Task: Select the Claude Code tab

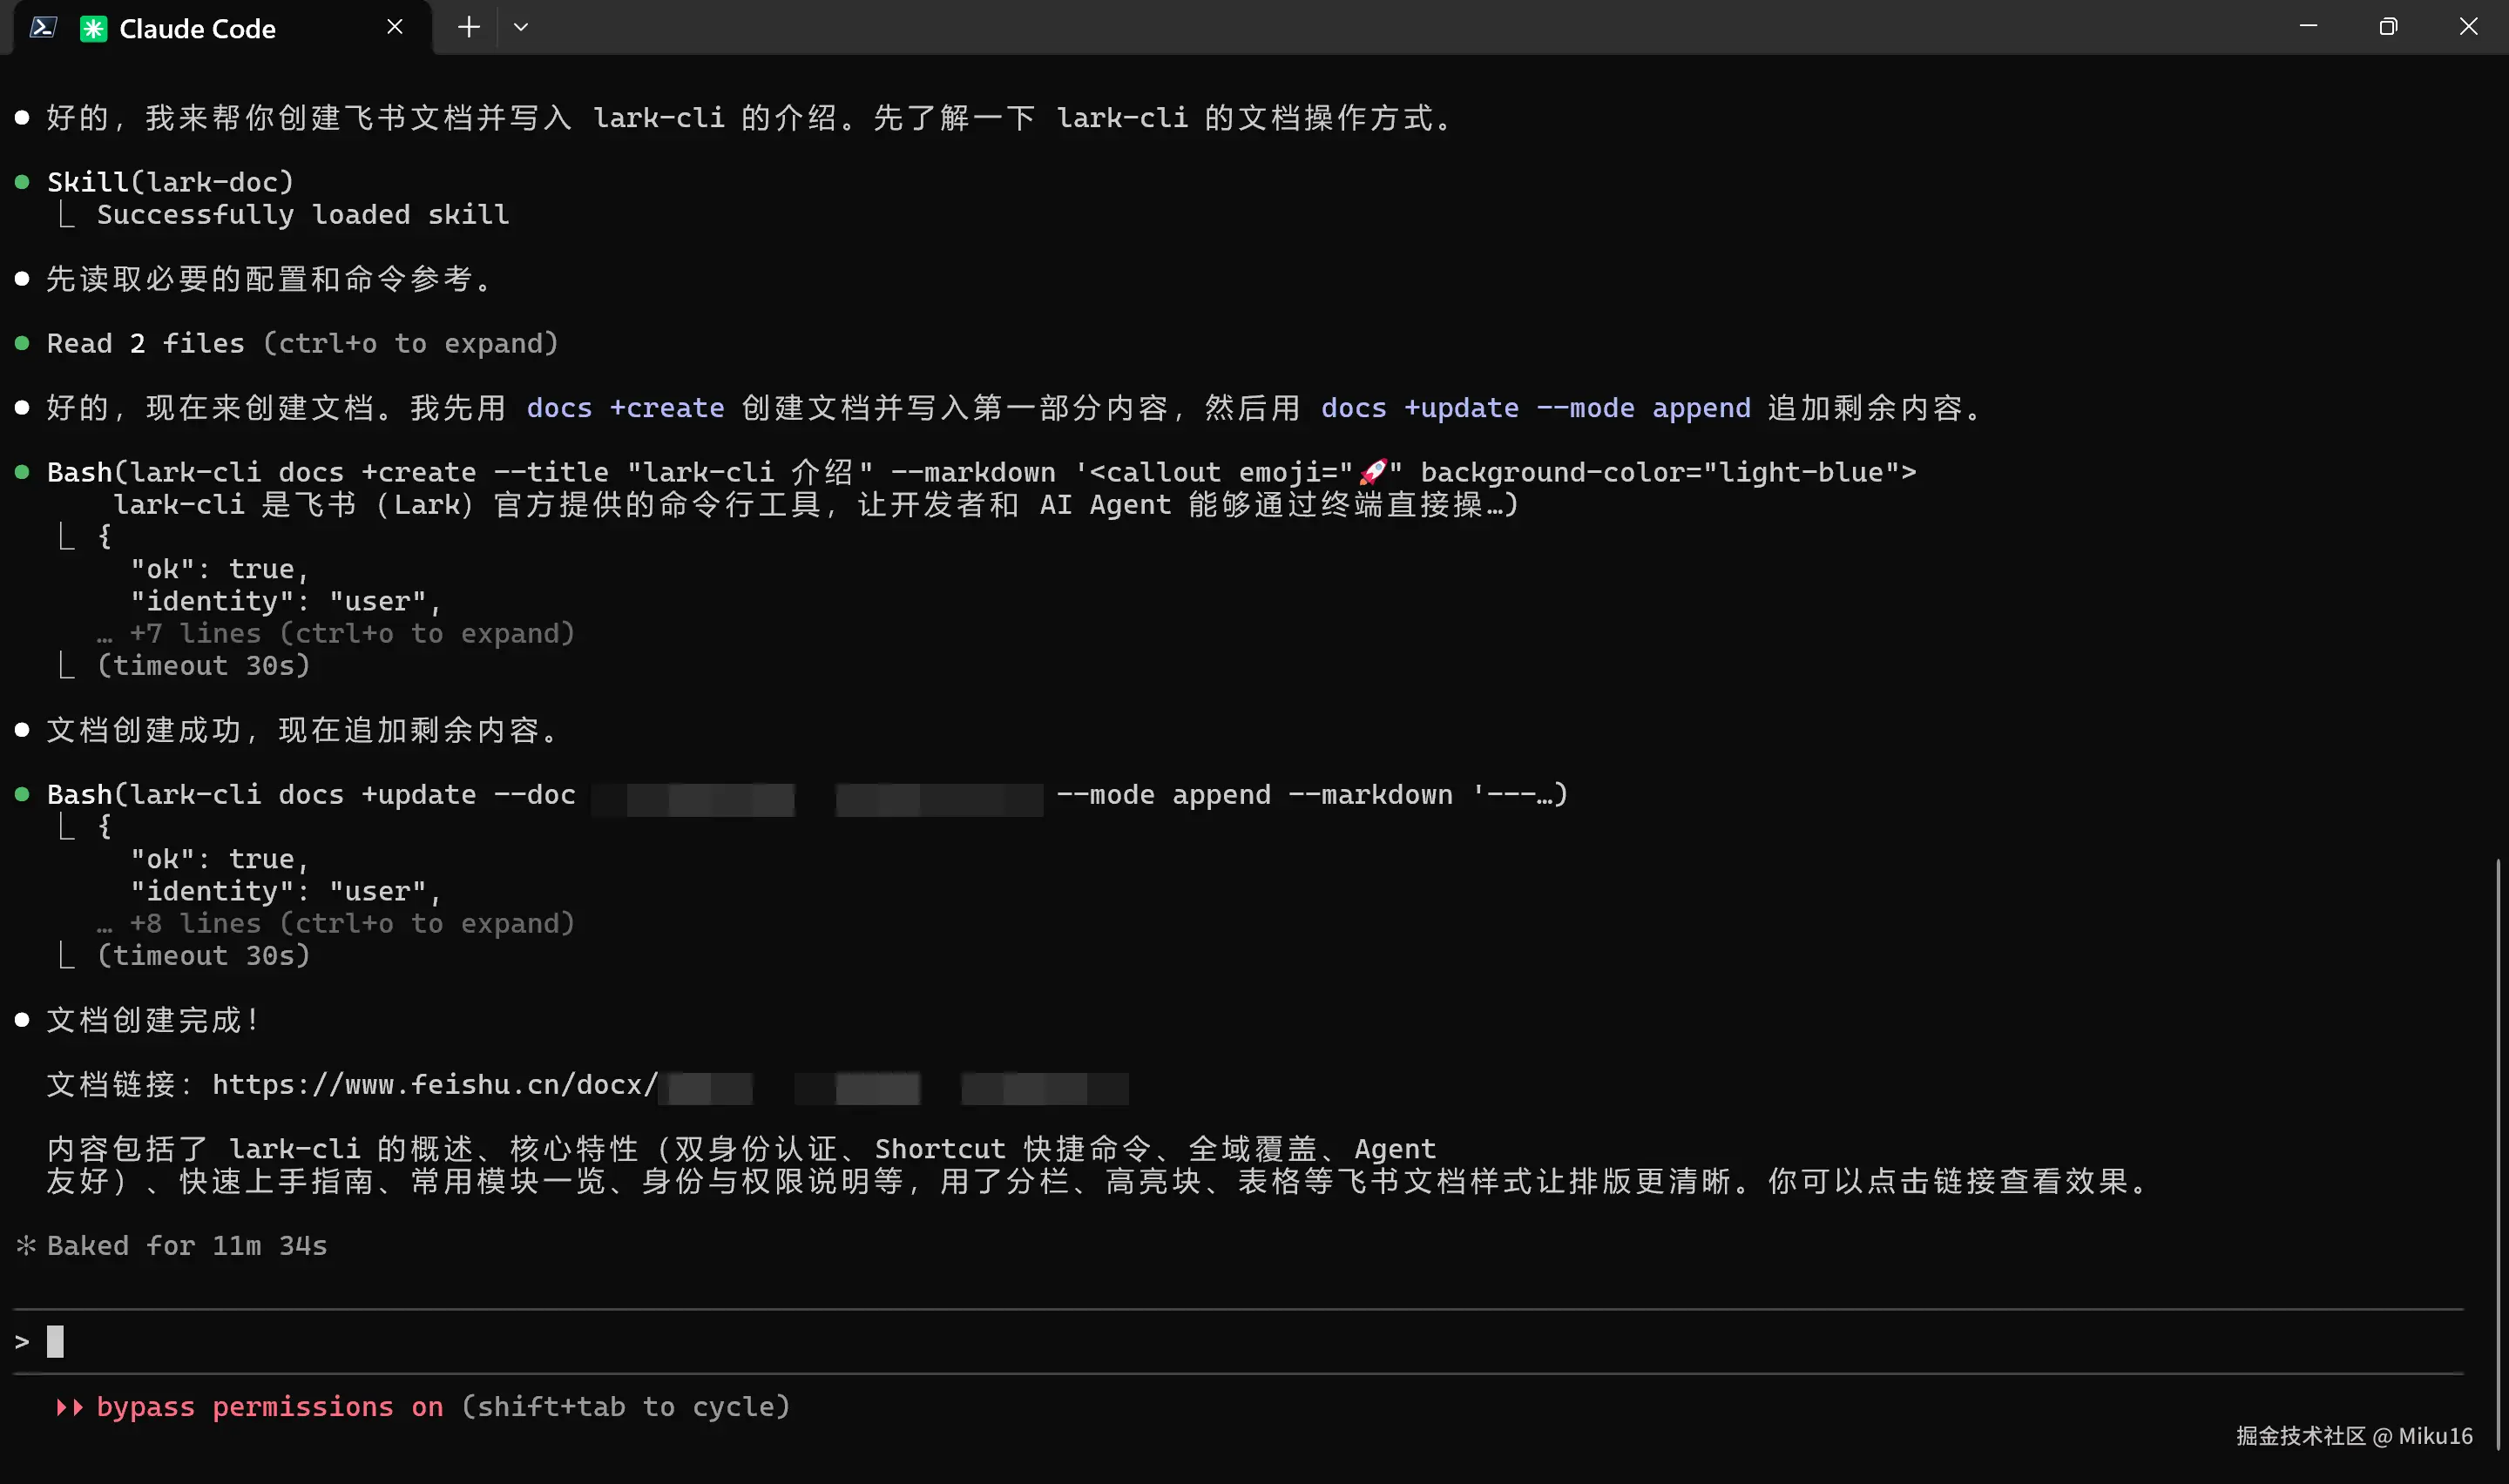Action: (197, 28)
